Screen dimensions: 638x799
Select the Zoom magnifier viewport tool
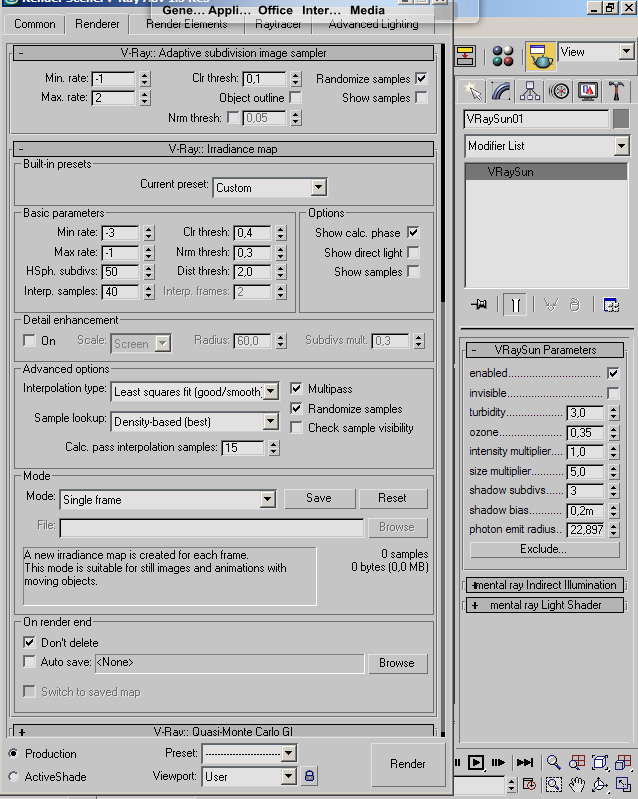click(553, 762)
